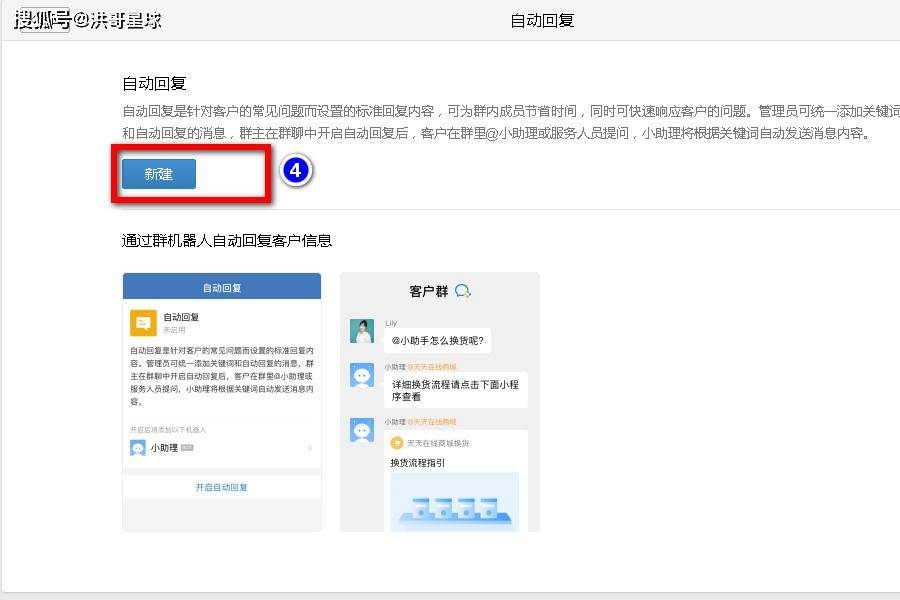Click robot avatar beside 详细换货流程 message
The image size is (900, 600).
click(362, 376)
